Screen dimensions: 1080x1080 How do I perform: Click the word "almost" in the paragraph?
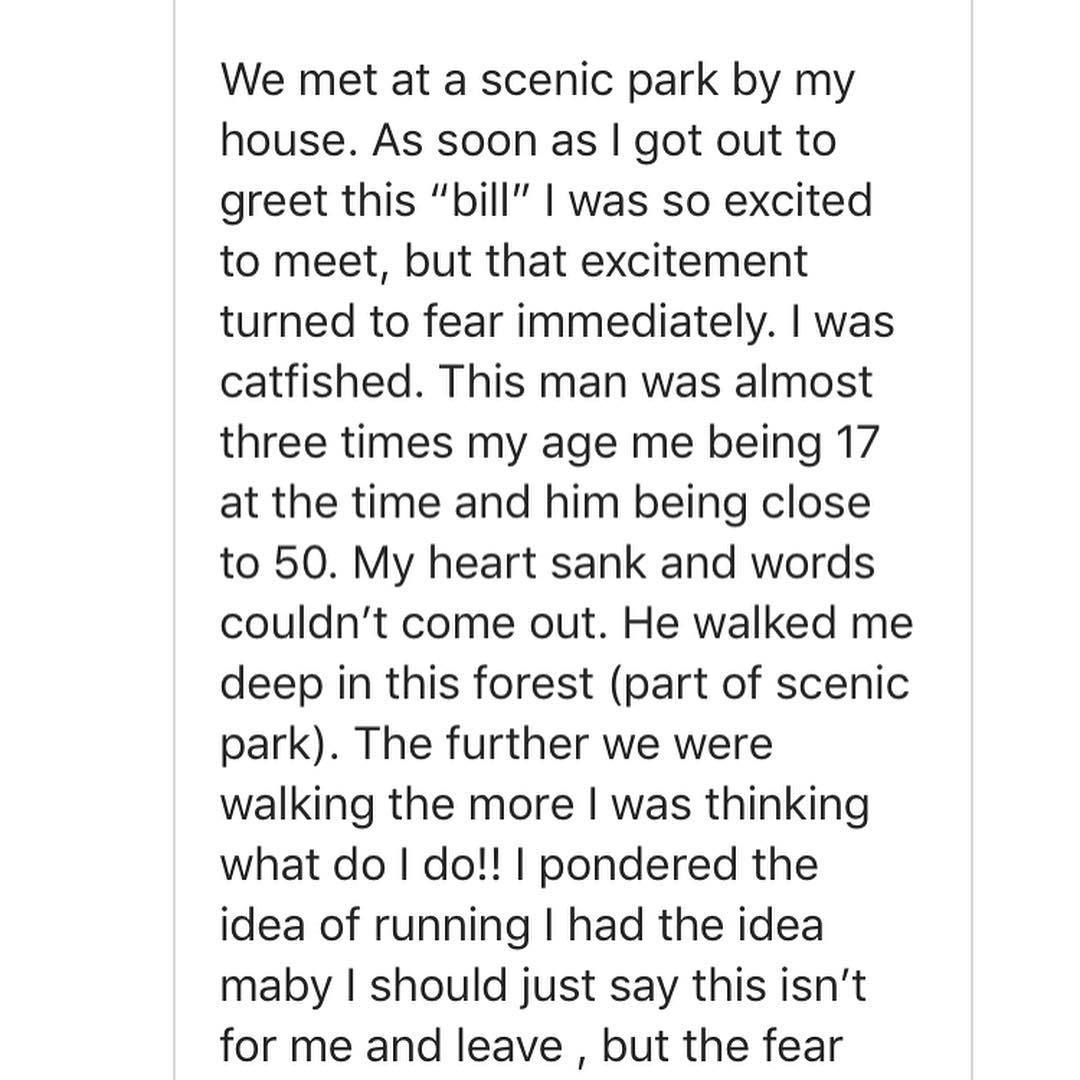click(x=803, y=382)
